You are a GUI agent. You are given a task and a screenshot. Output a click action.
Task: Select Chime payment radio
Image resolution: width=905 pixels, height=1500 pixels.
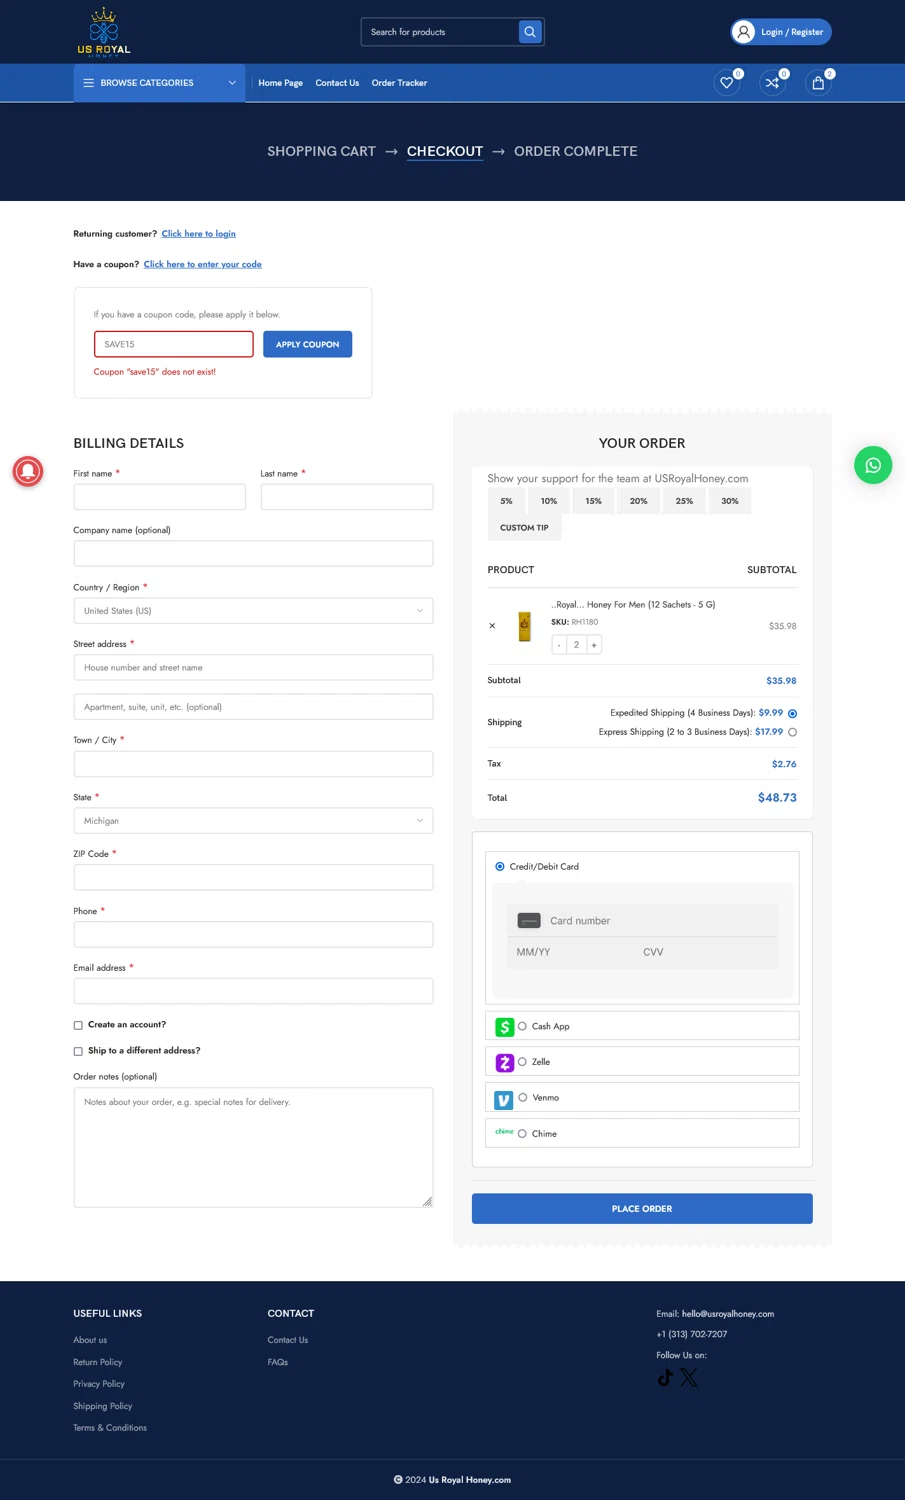(522, 1134)
